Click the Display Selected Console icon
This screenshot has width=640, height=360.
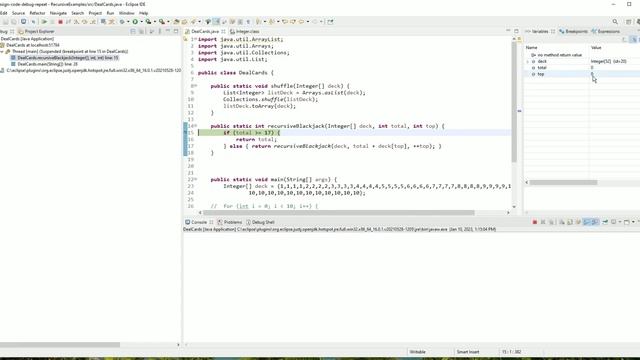(613, 222)
